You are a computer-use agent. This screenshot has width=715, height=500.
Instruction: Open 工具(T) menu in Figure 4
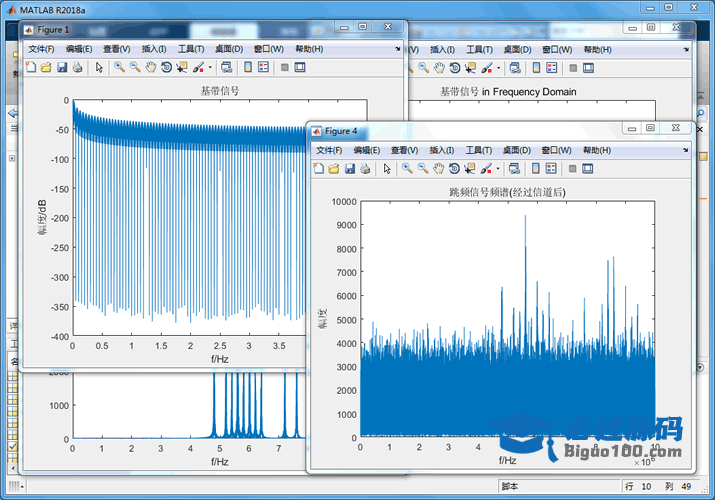pos(479,150)
